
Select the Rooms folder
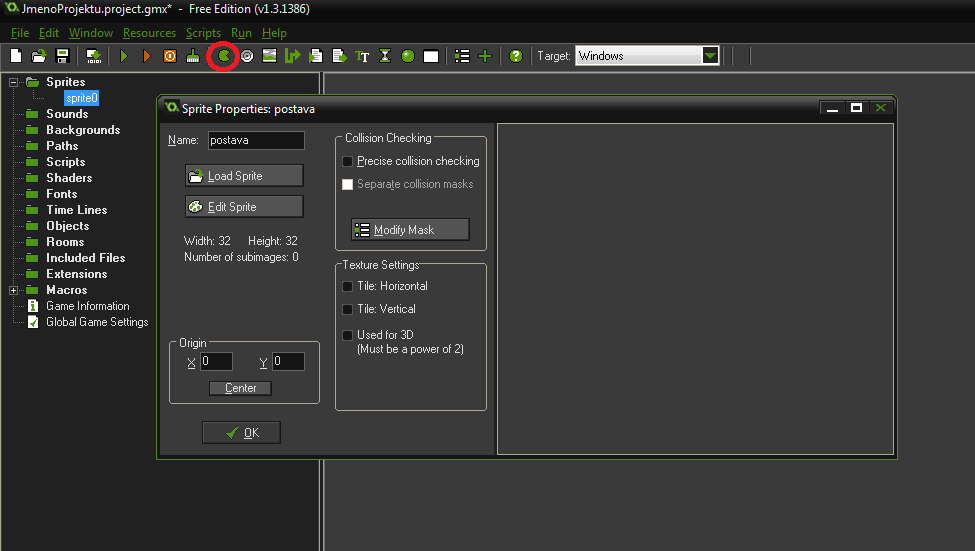[65, 242]
